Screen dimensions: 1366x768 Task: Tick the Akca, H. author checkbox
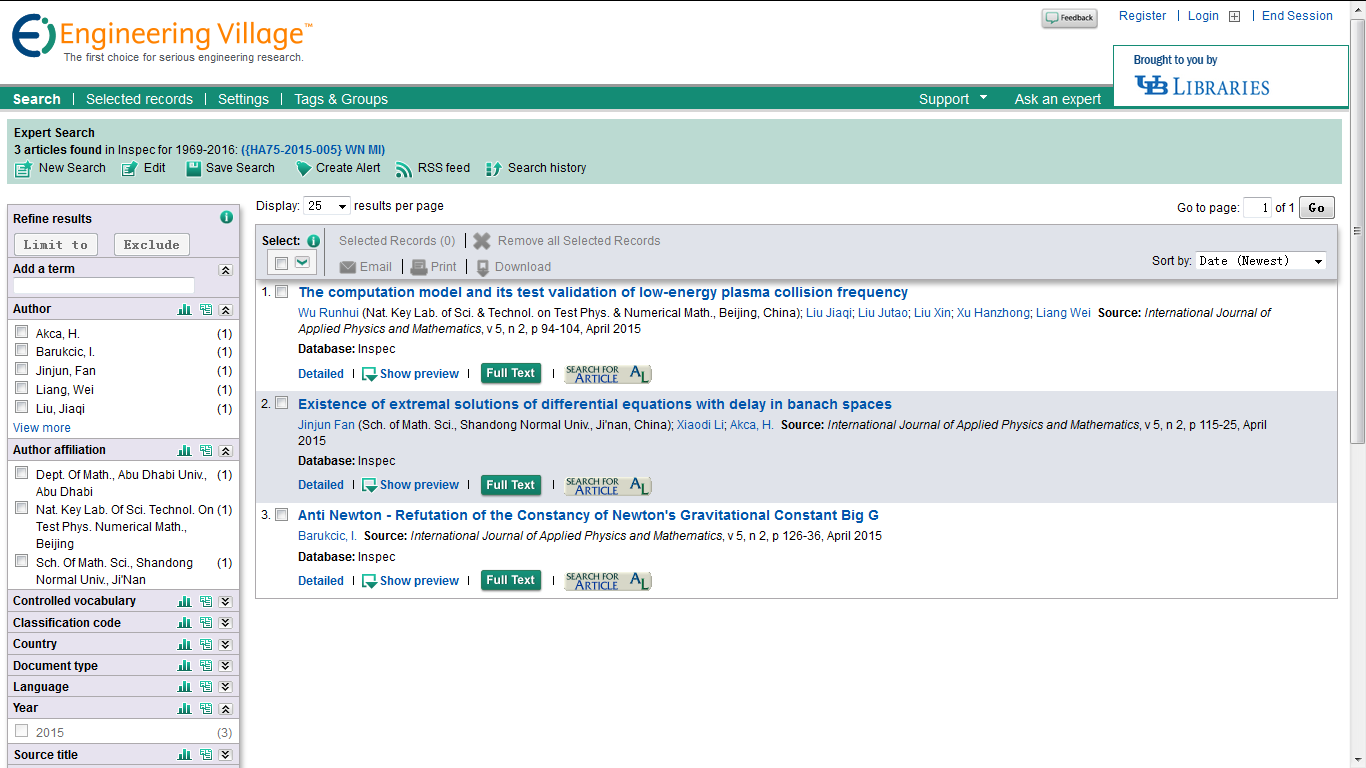[22, 333]
